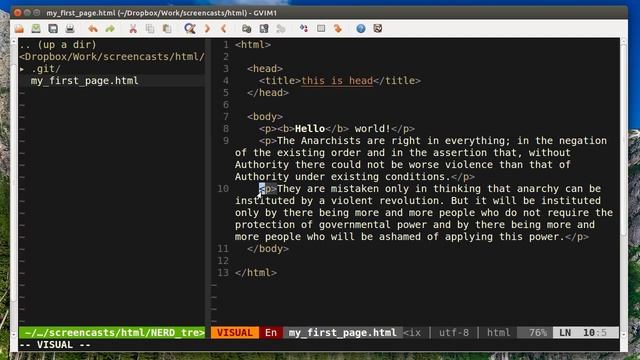
Task: Expand the .git/ folder arrow in NERDTree
Action: [22, 69]
